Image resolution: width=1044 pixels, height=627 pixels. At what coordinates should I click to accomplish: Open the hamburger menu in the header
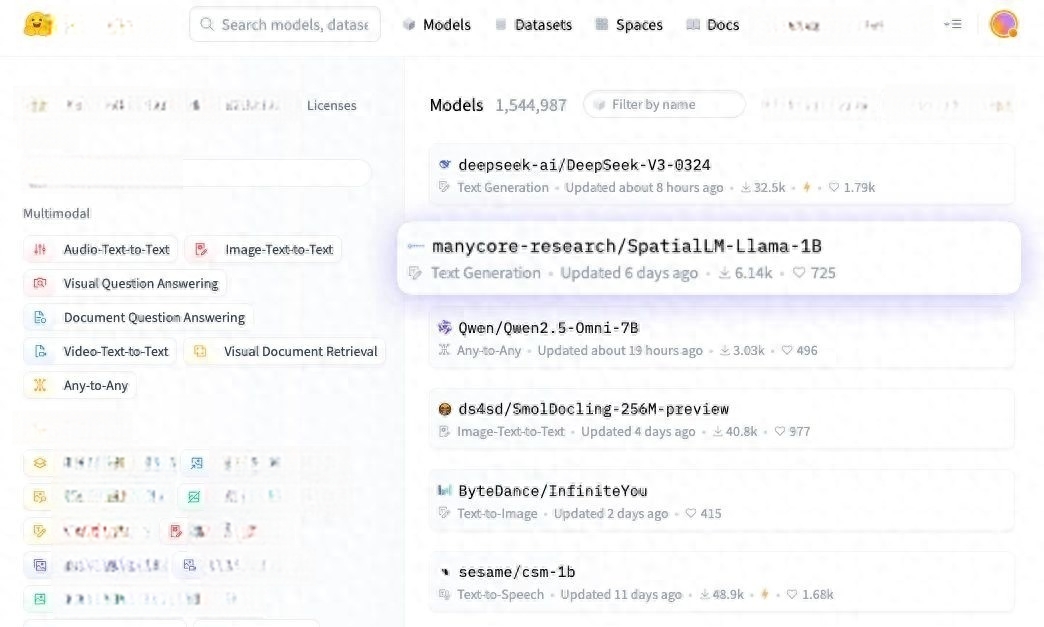pos(953,25)
